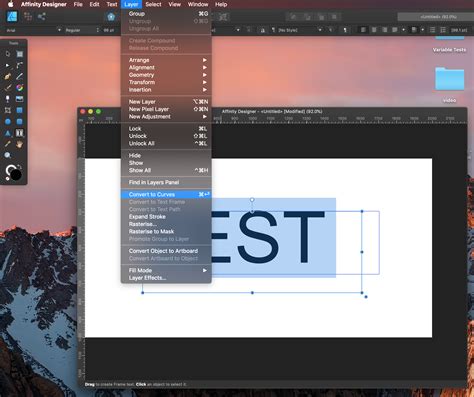Choose Expand Stroke menu item
Image resolution: width=474 pixels, height=397 pixels.
click(166, 217)
